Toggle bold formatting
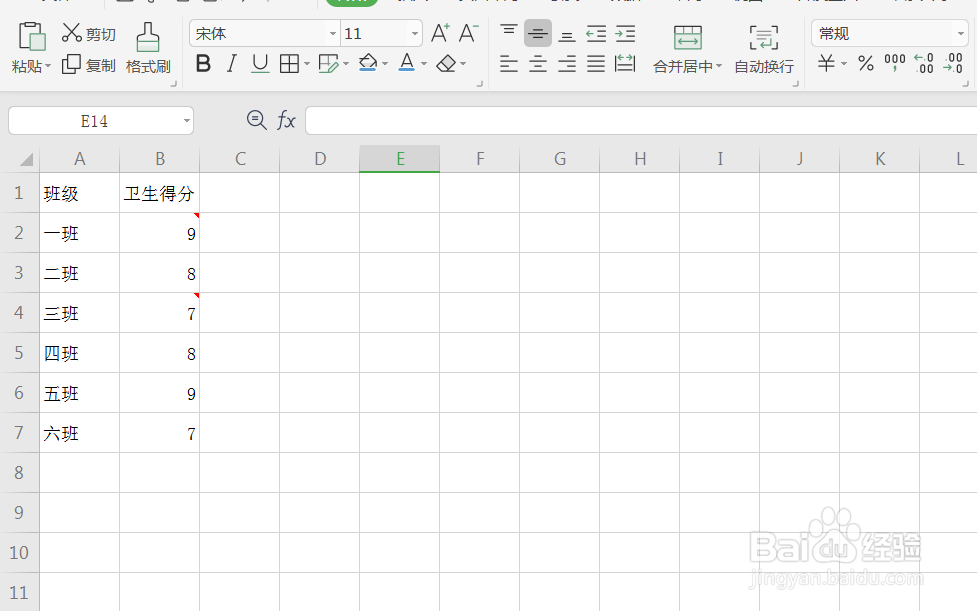977x611 pixels. [x=203, y=64]
